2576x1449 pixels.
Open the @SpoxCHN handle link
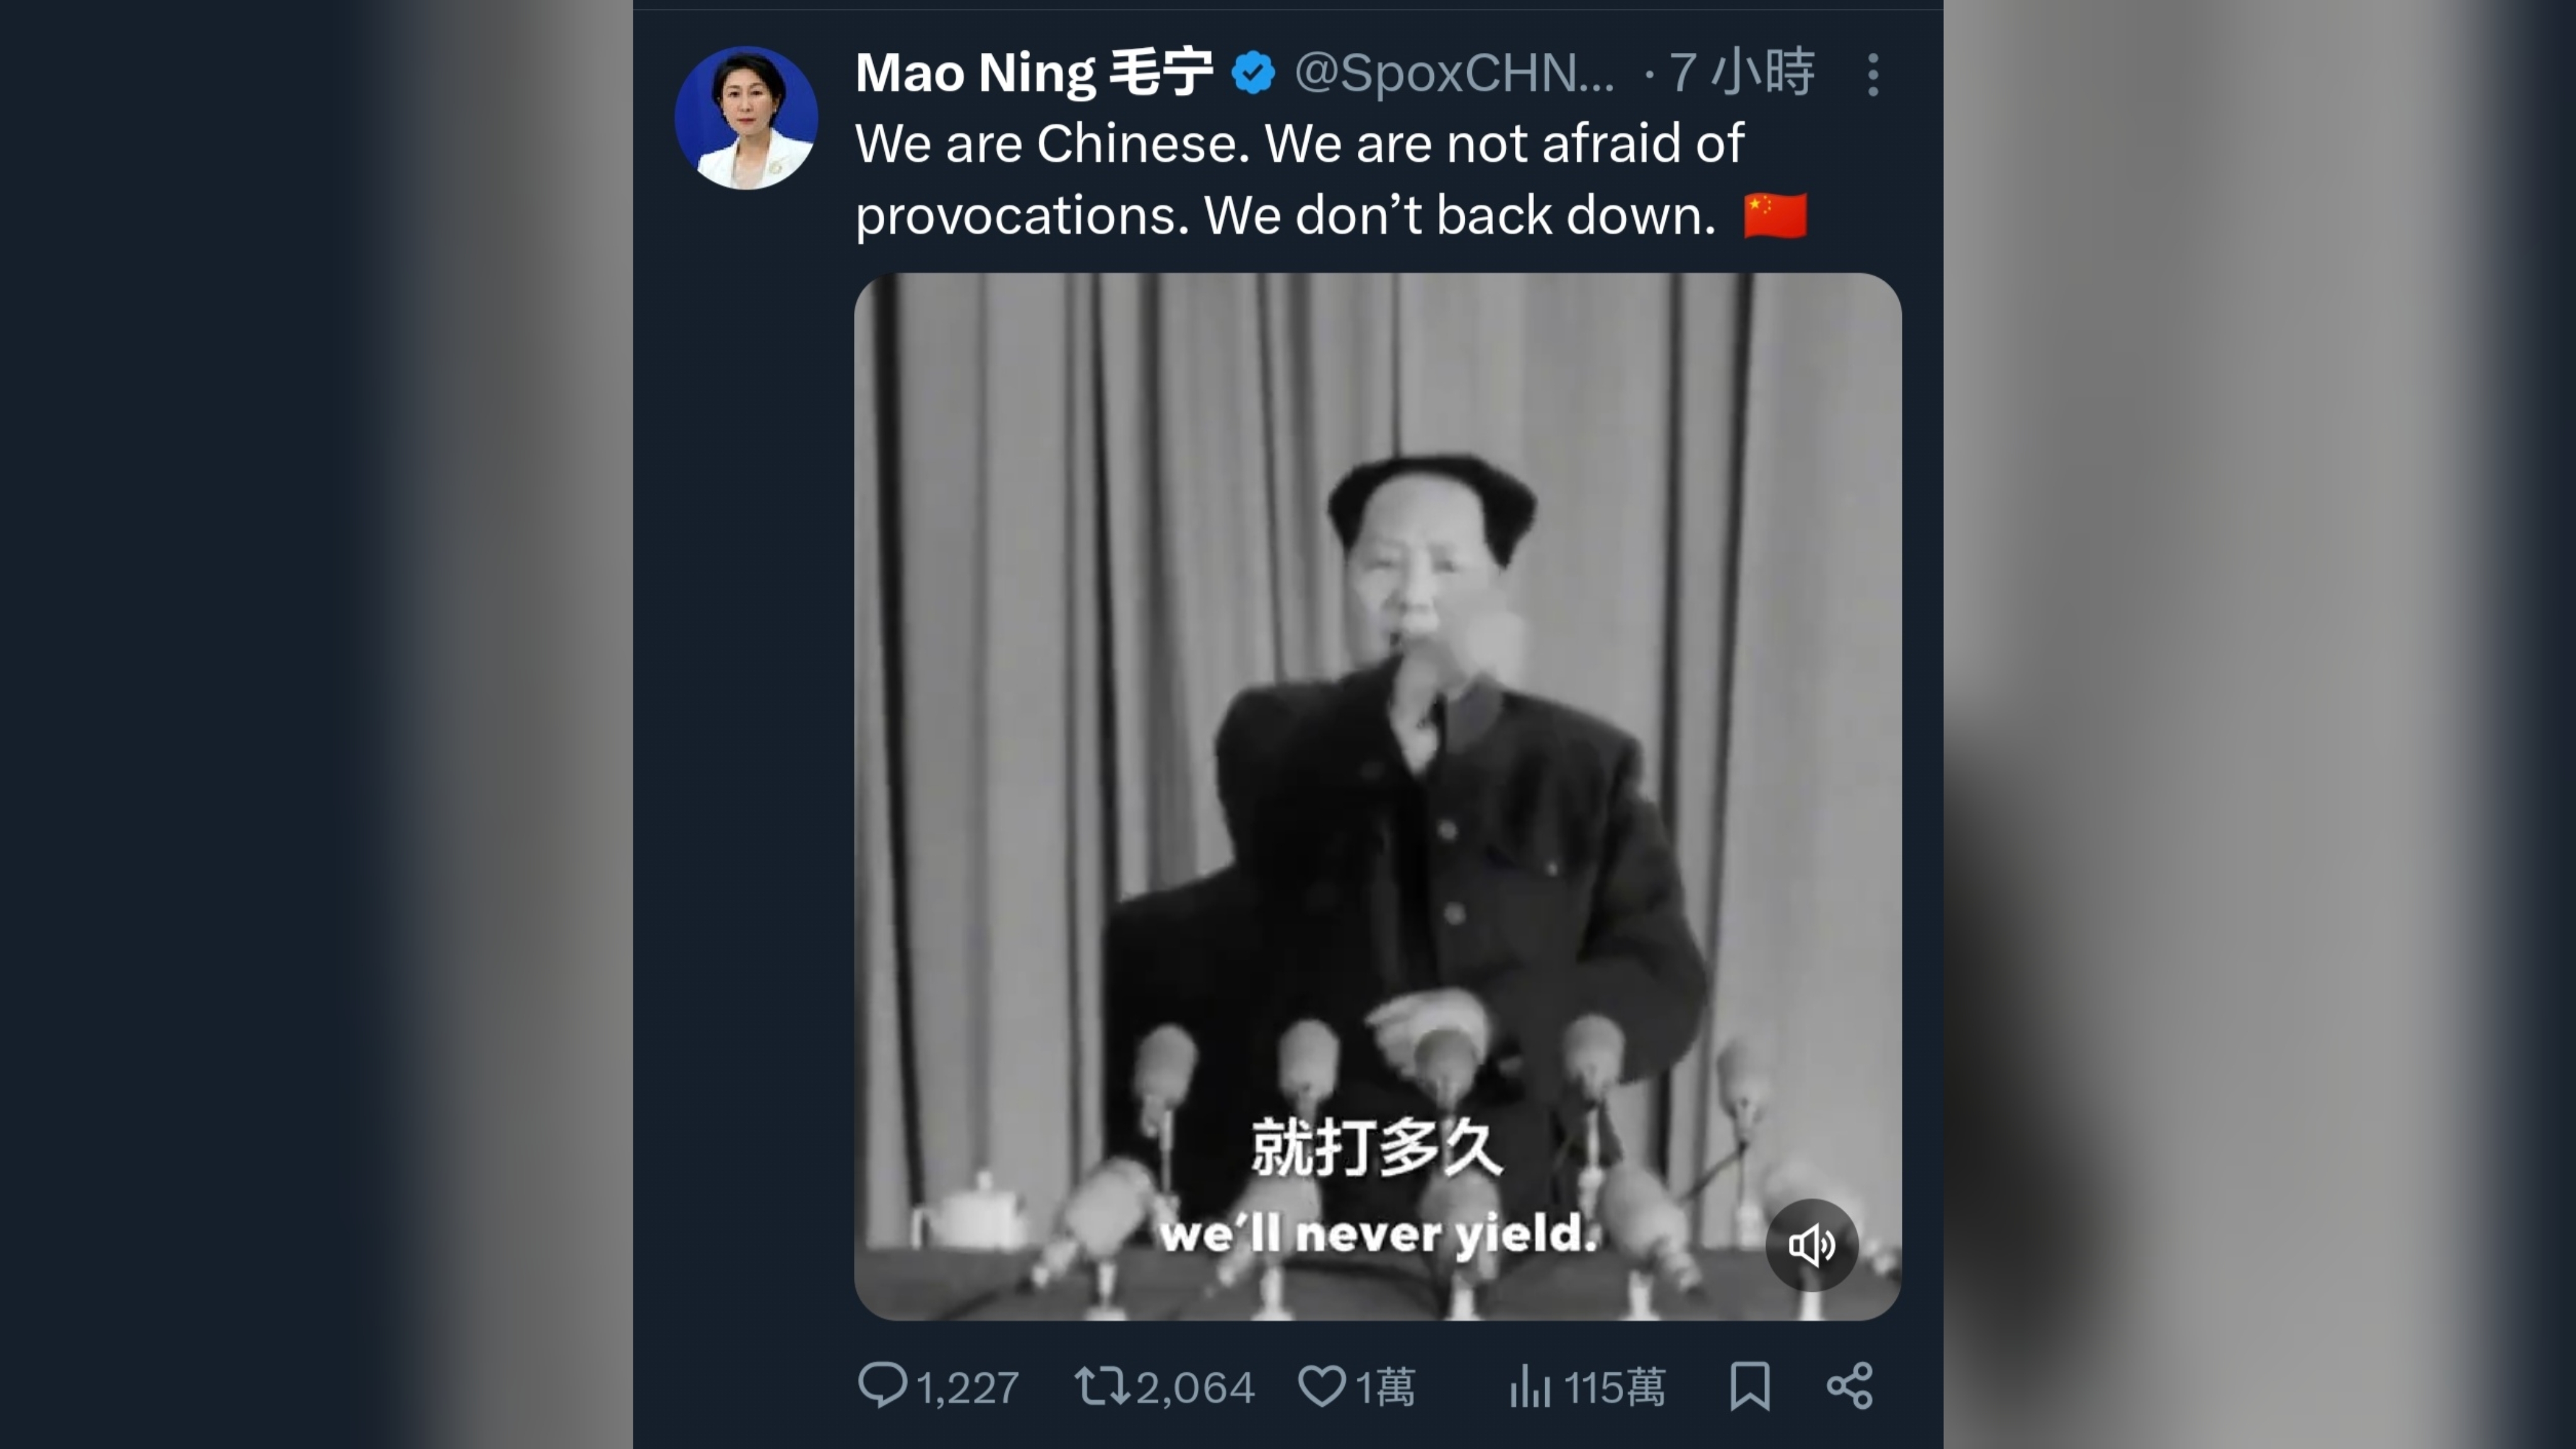(1454, 73)
